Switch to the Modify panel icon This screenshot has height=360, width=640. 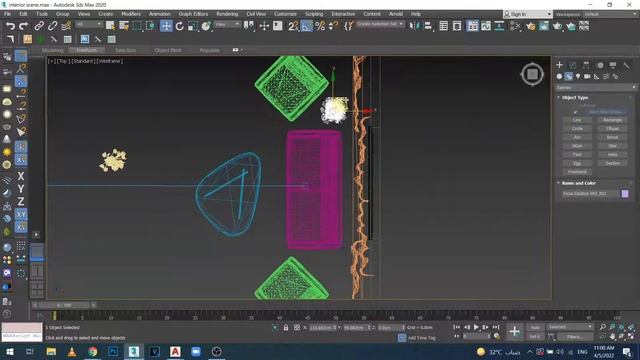[x=573, y=65]
